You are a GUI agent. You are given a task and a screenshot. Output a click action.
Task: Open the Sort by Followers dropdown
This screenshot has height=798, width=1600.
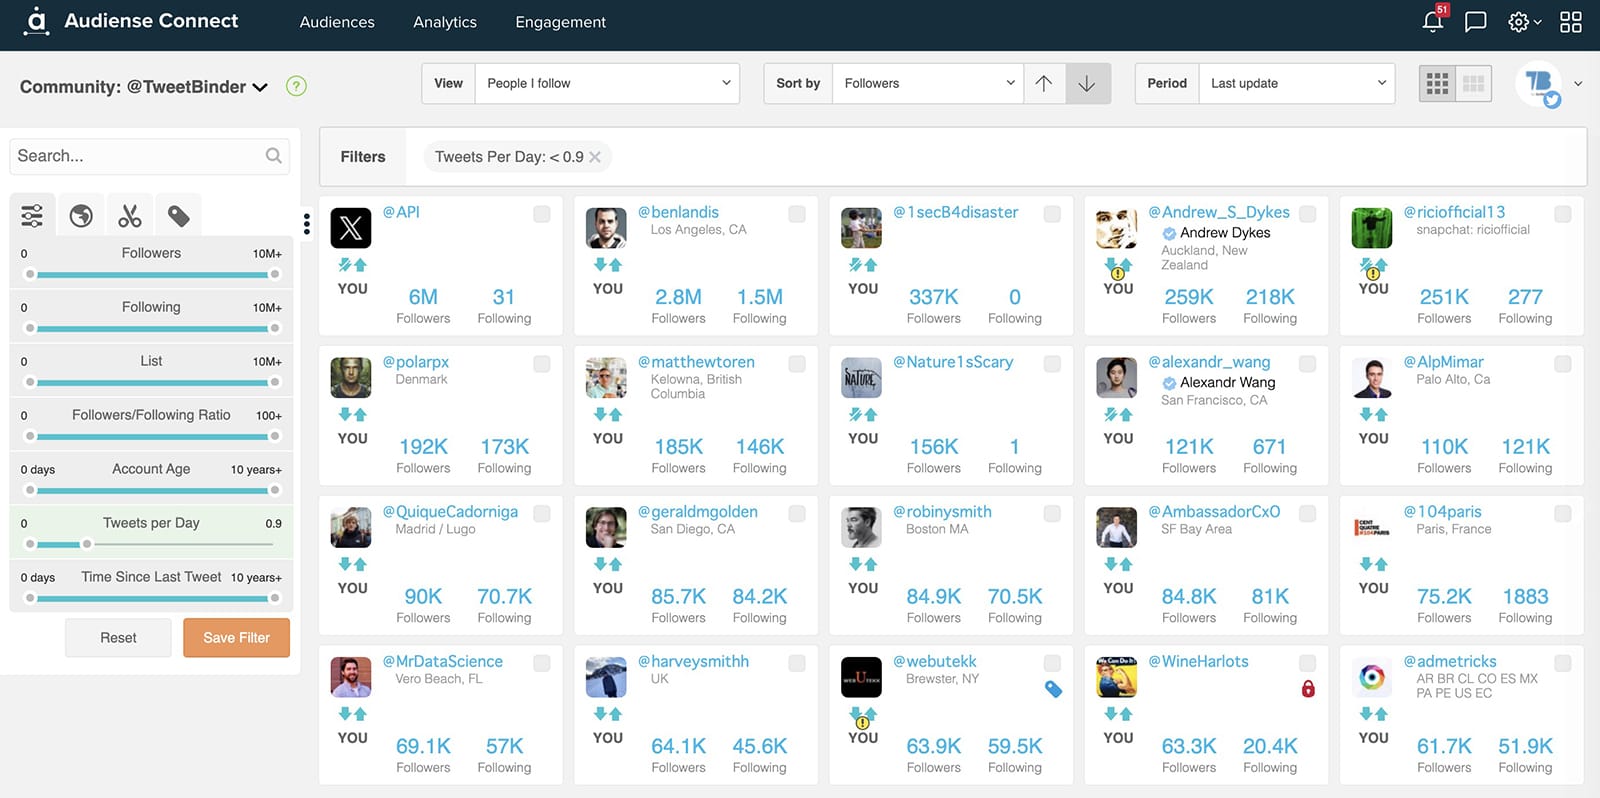click(x=928, y=84)
